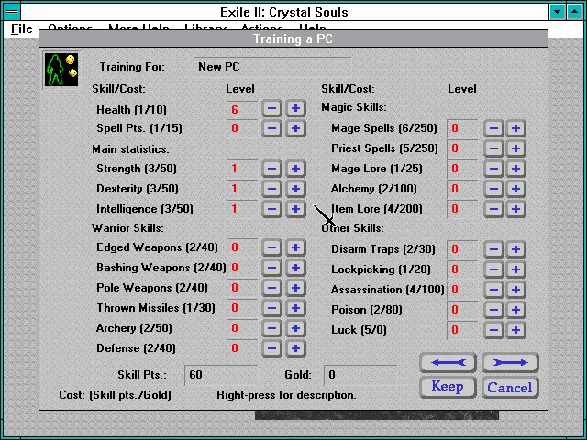Raise Luck with plus button
This screenshot has width=587, height=440.
(x=515, y=330)
